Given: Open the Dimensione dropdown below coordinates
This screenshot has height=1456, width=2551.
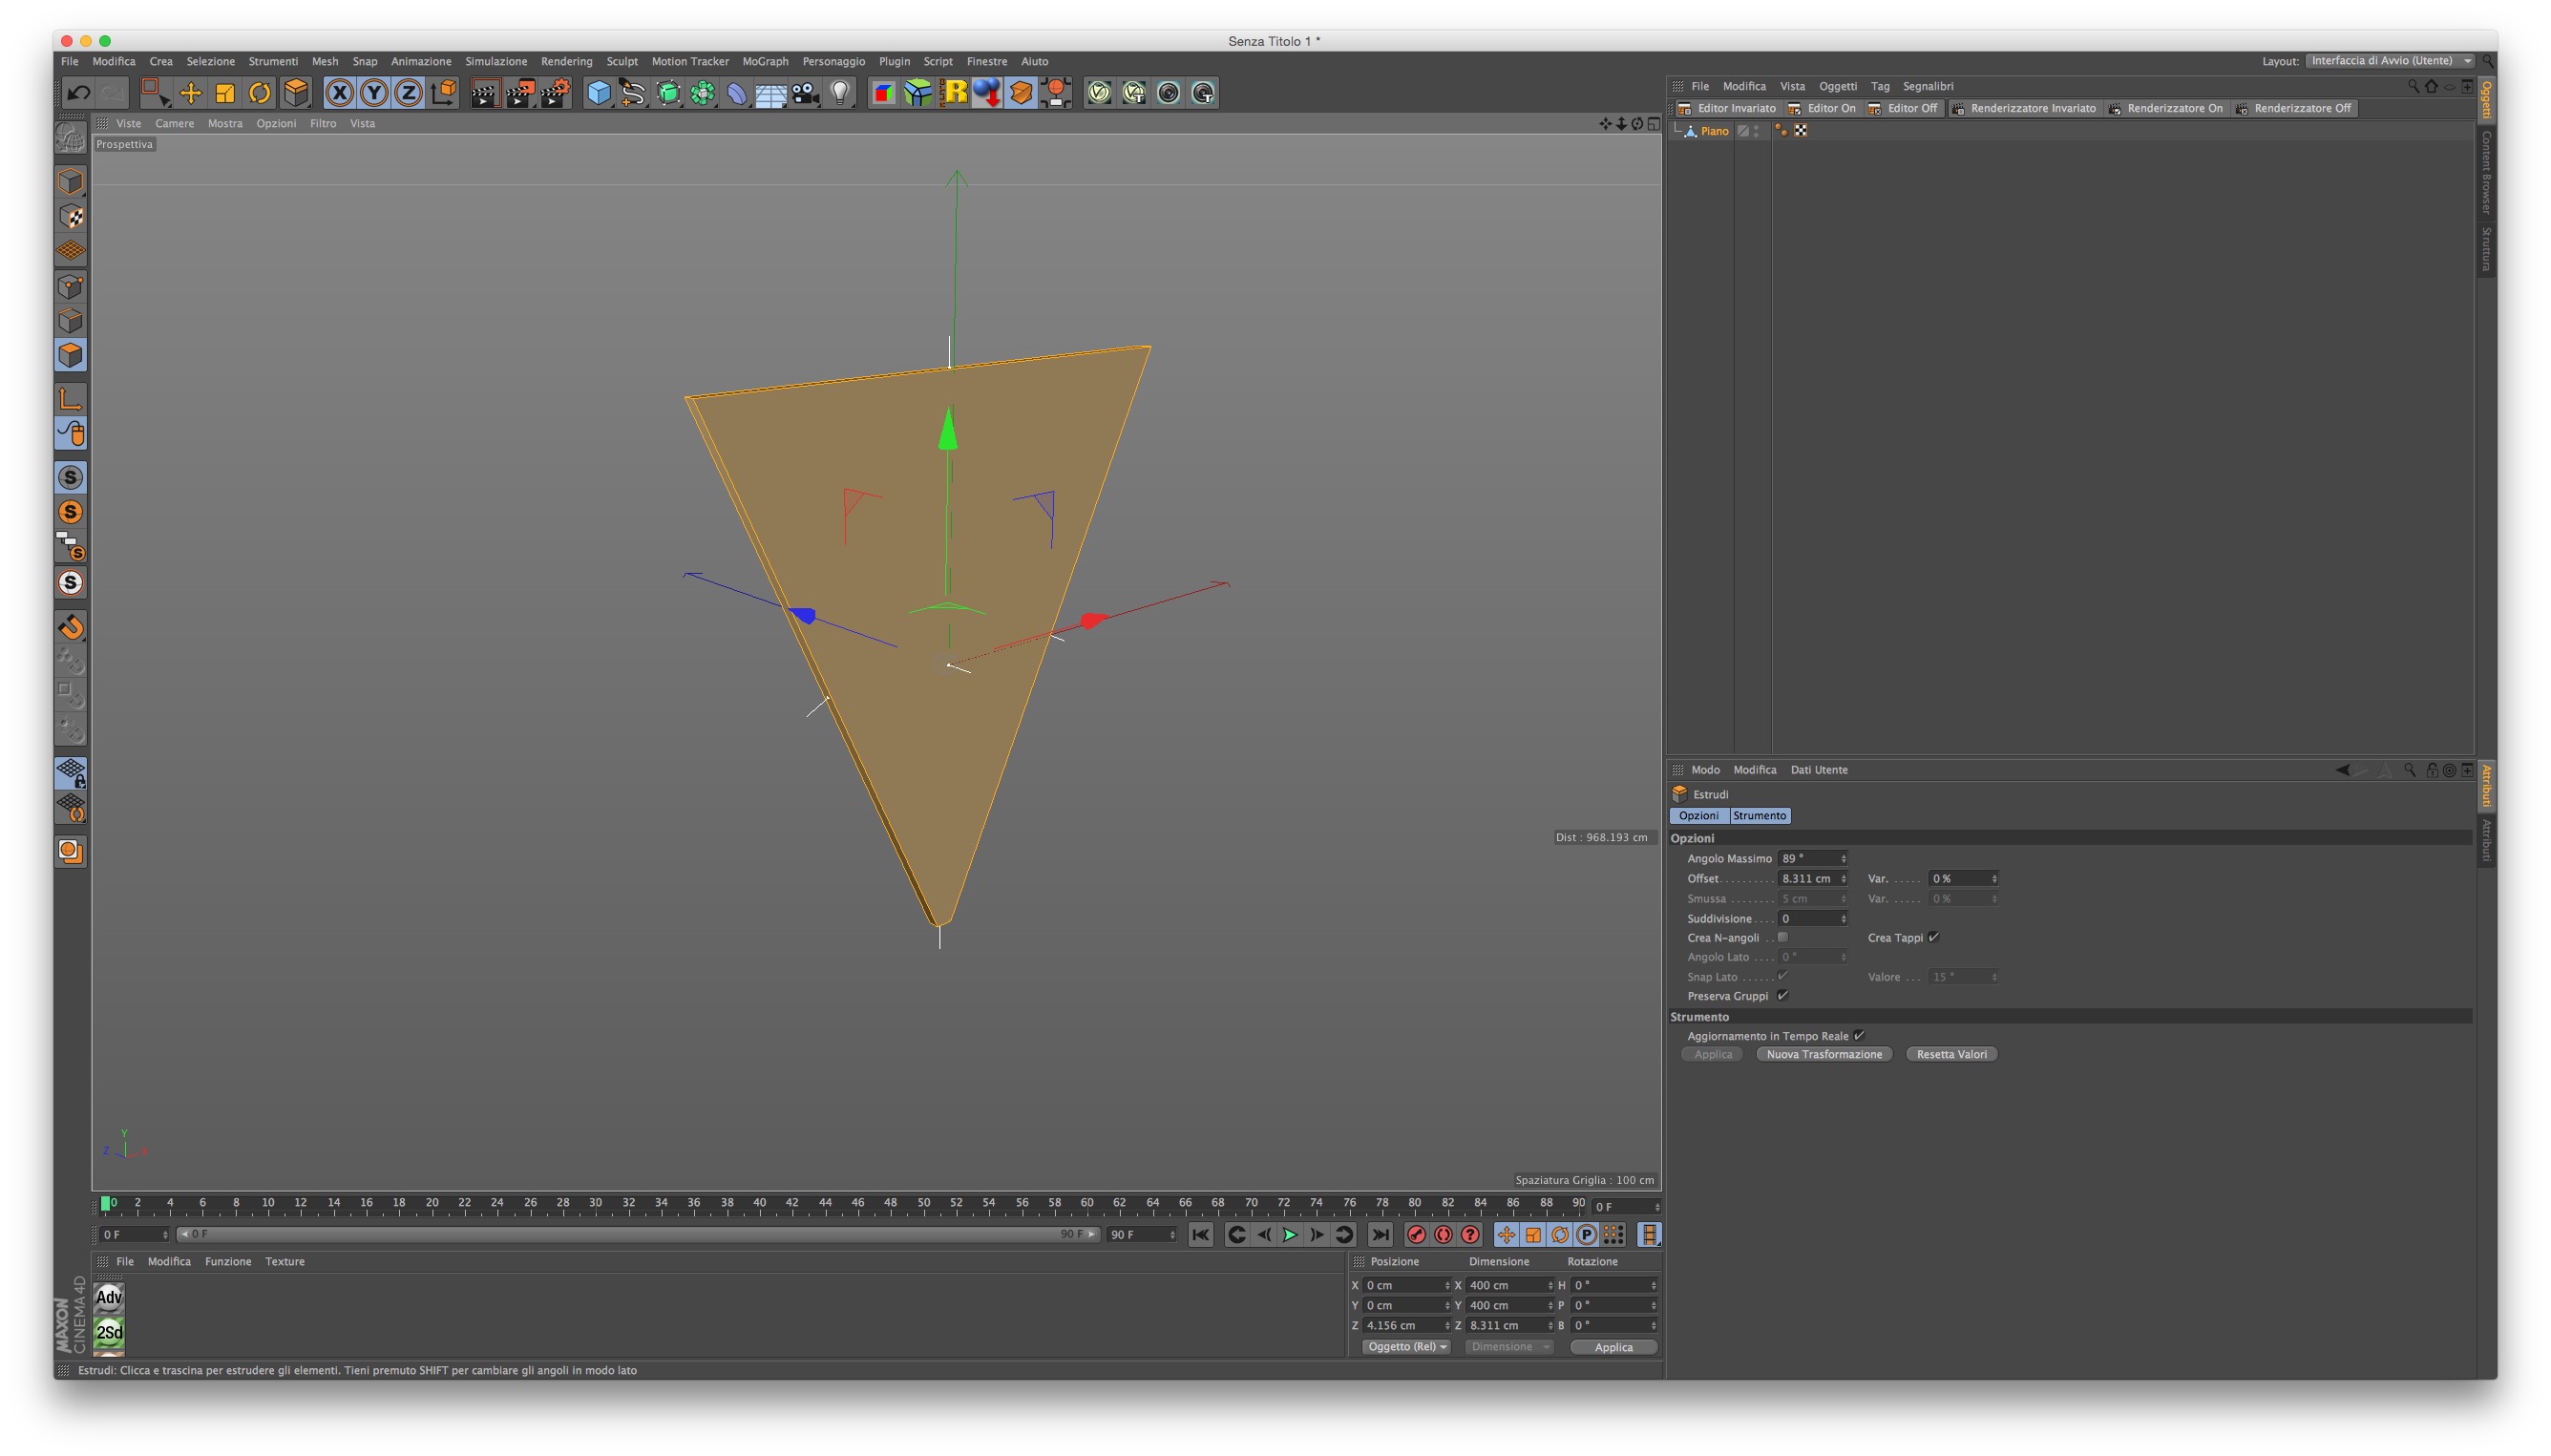Looking at the screenshot, I should pos(1509,1347).
